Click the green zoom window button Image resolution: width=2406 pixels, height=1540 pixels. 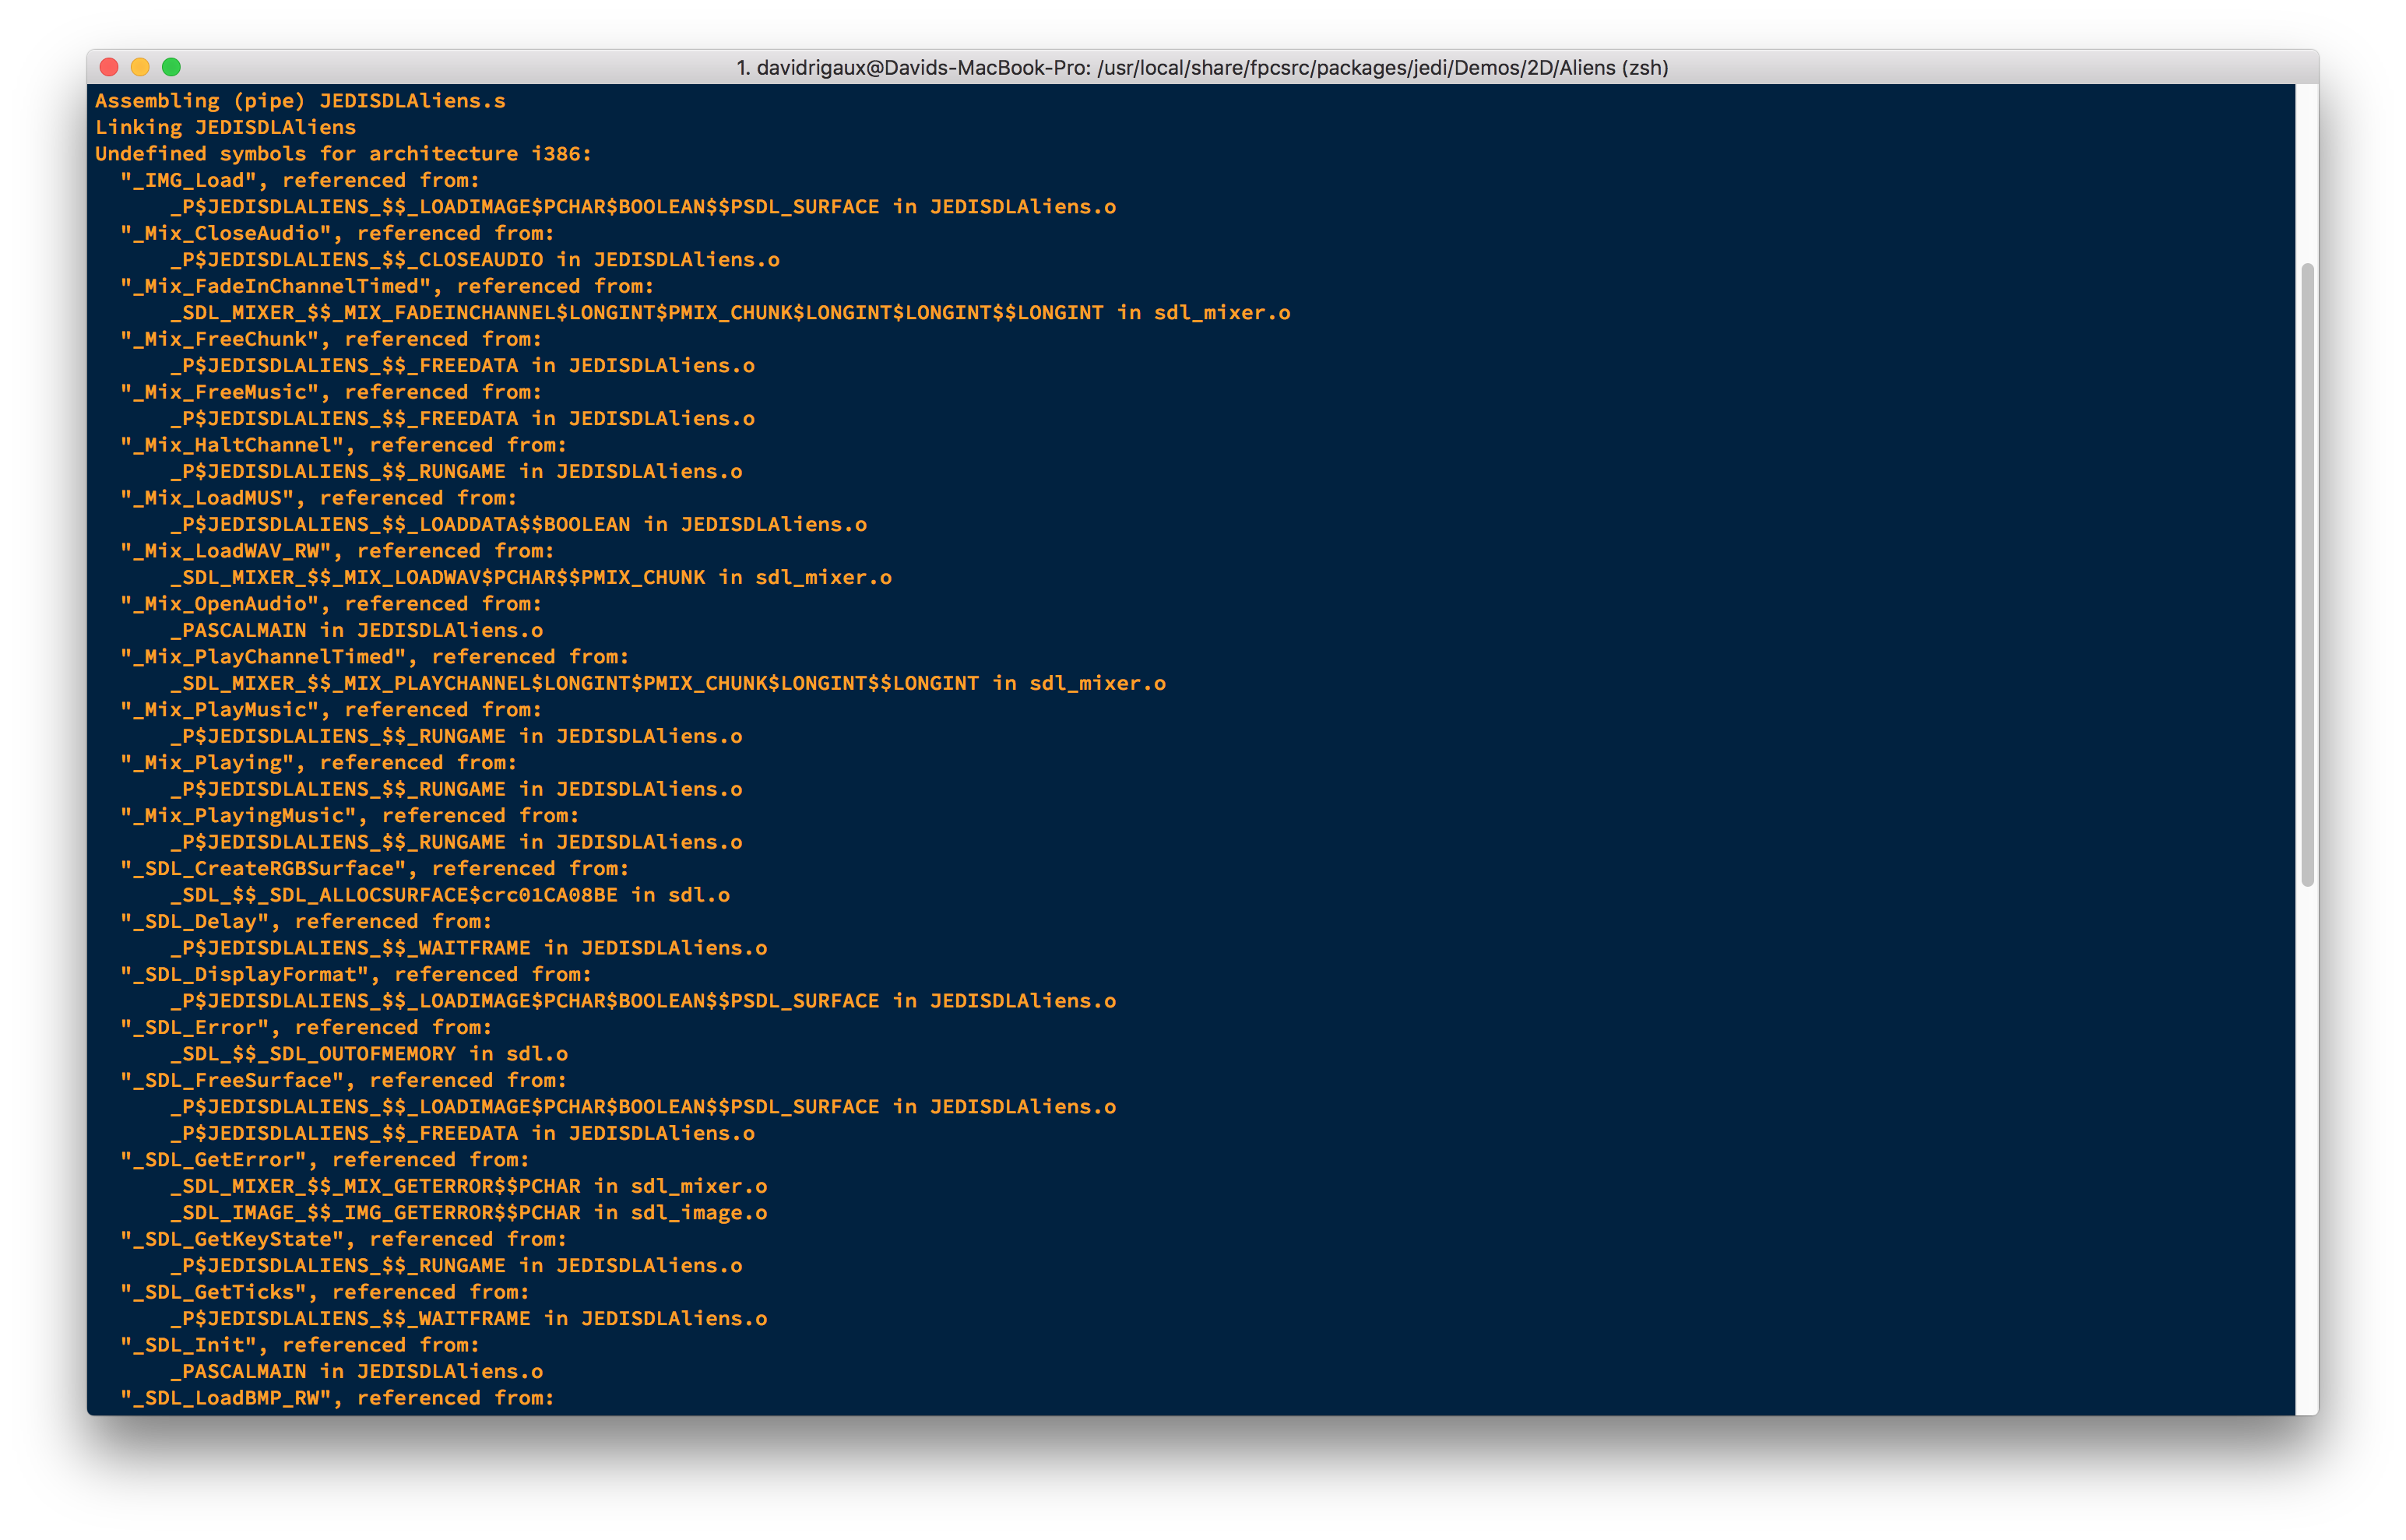click(x=172, y=67)
